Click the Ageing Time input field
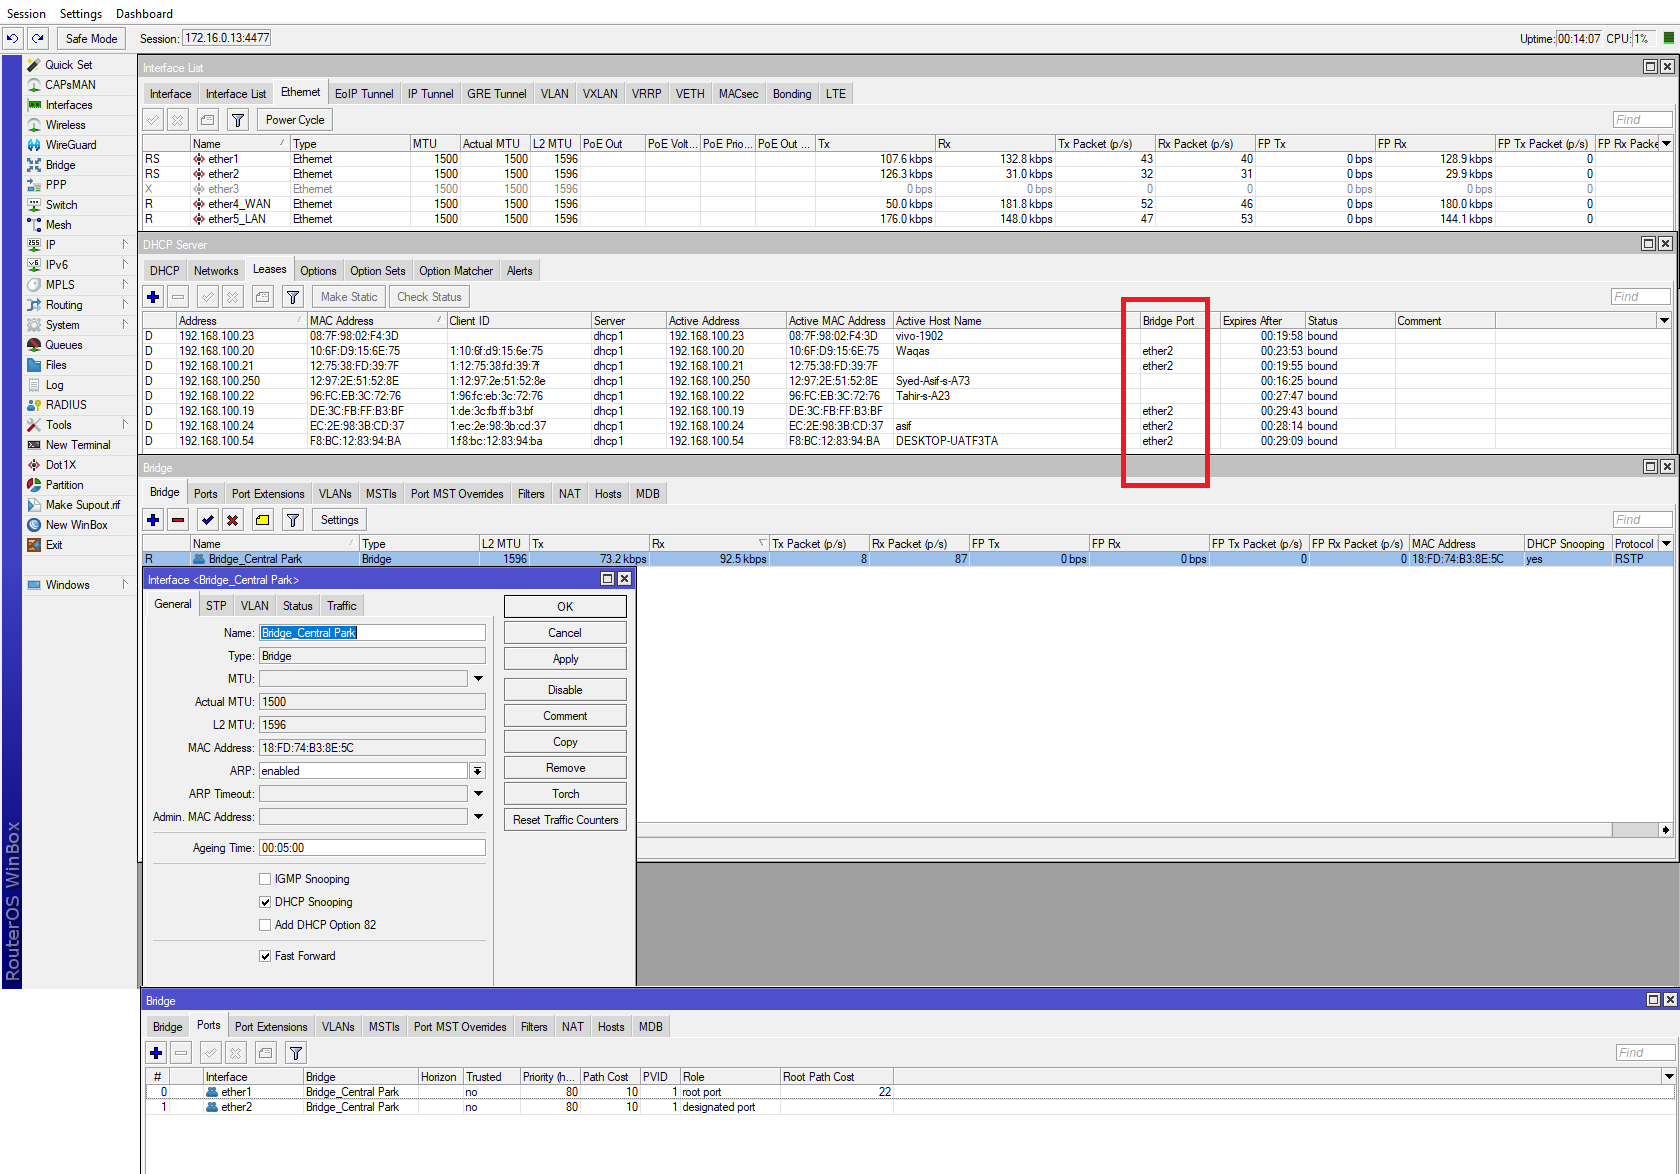The height and width of the screenshot is (1174, 1680). click(x=372, y=848)
